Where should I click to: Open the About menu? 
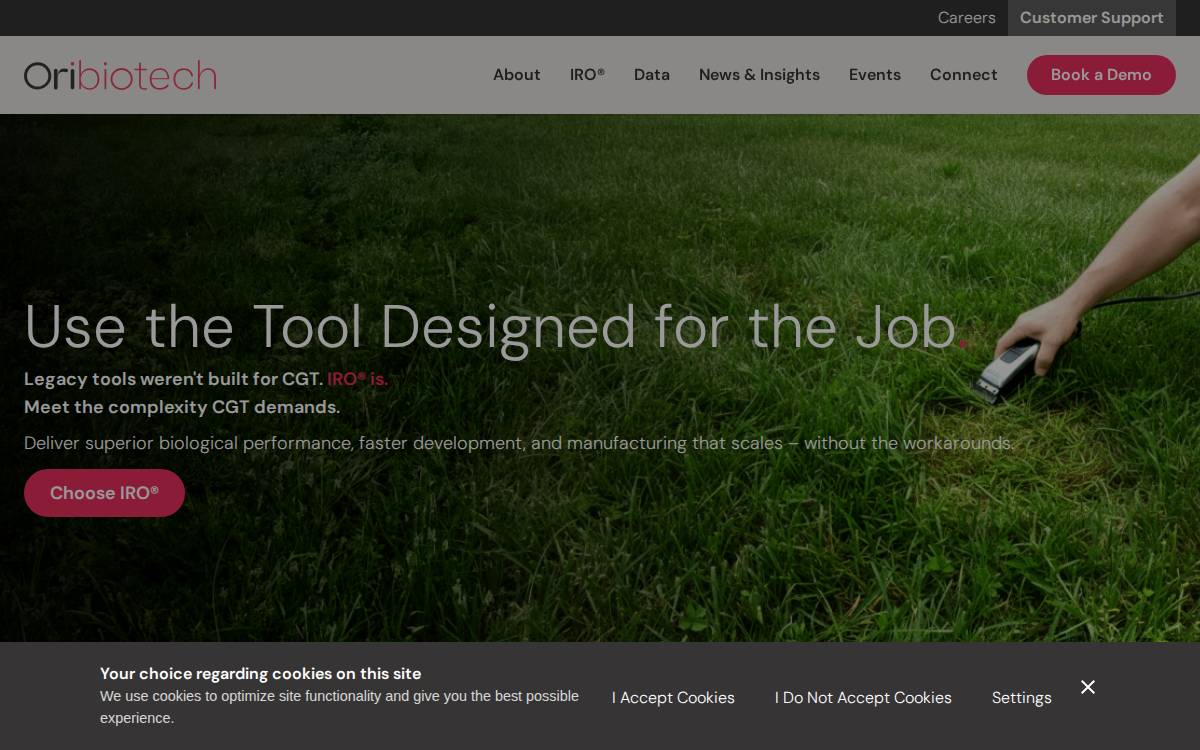[x=516, y=75]
